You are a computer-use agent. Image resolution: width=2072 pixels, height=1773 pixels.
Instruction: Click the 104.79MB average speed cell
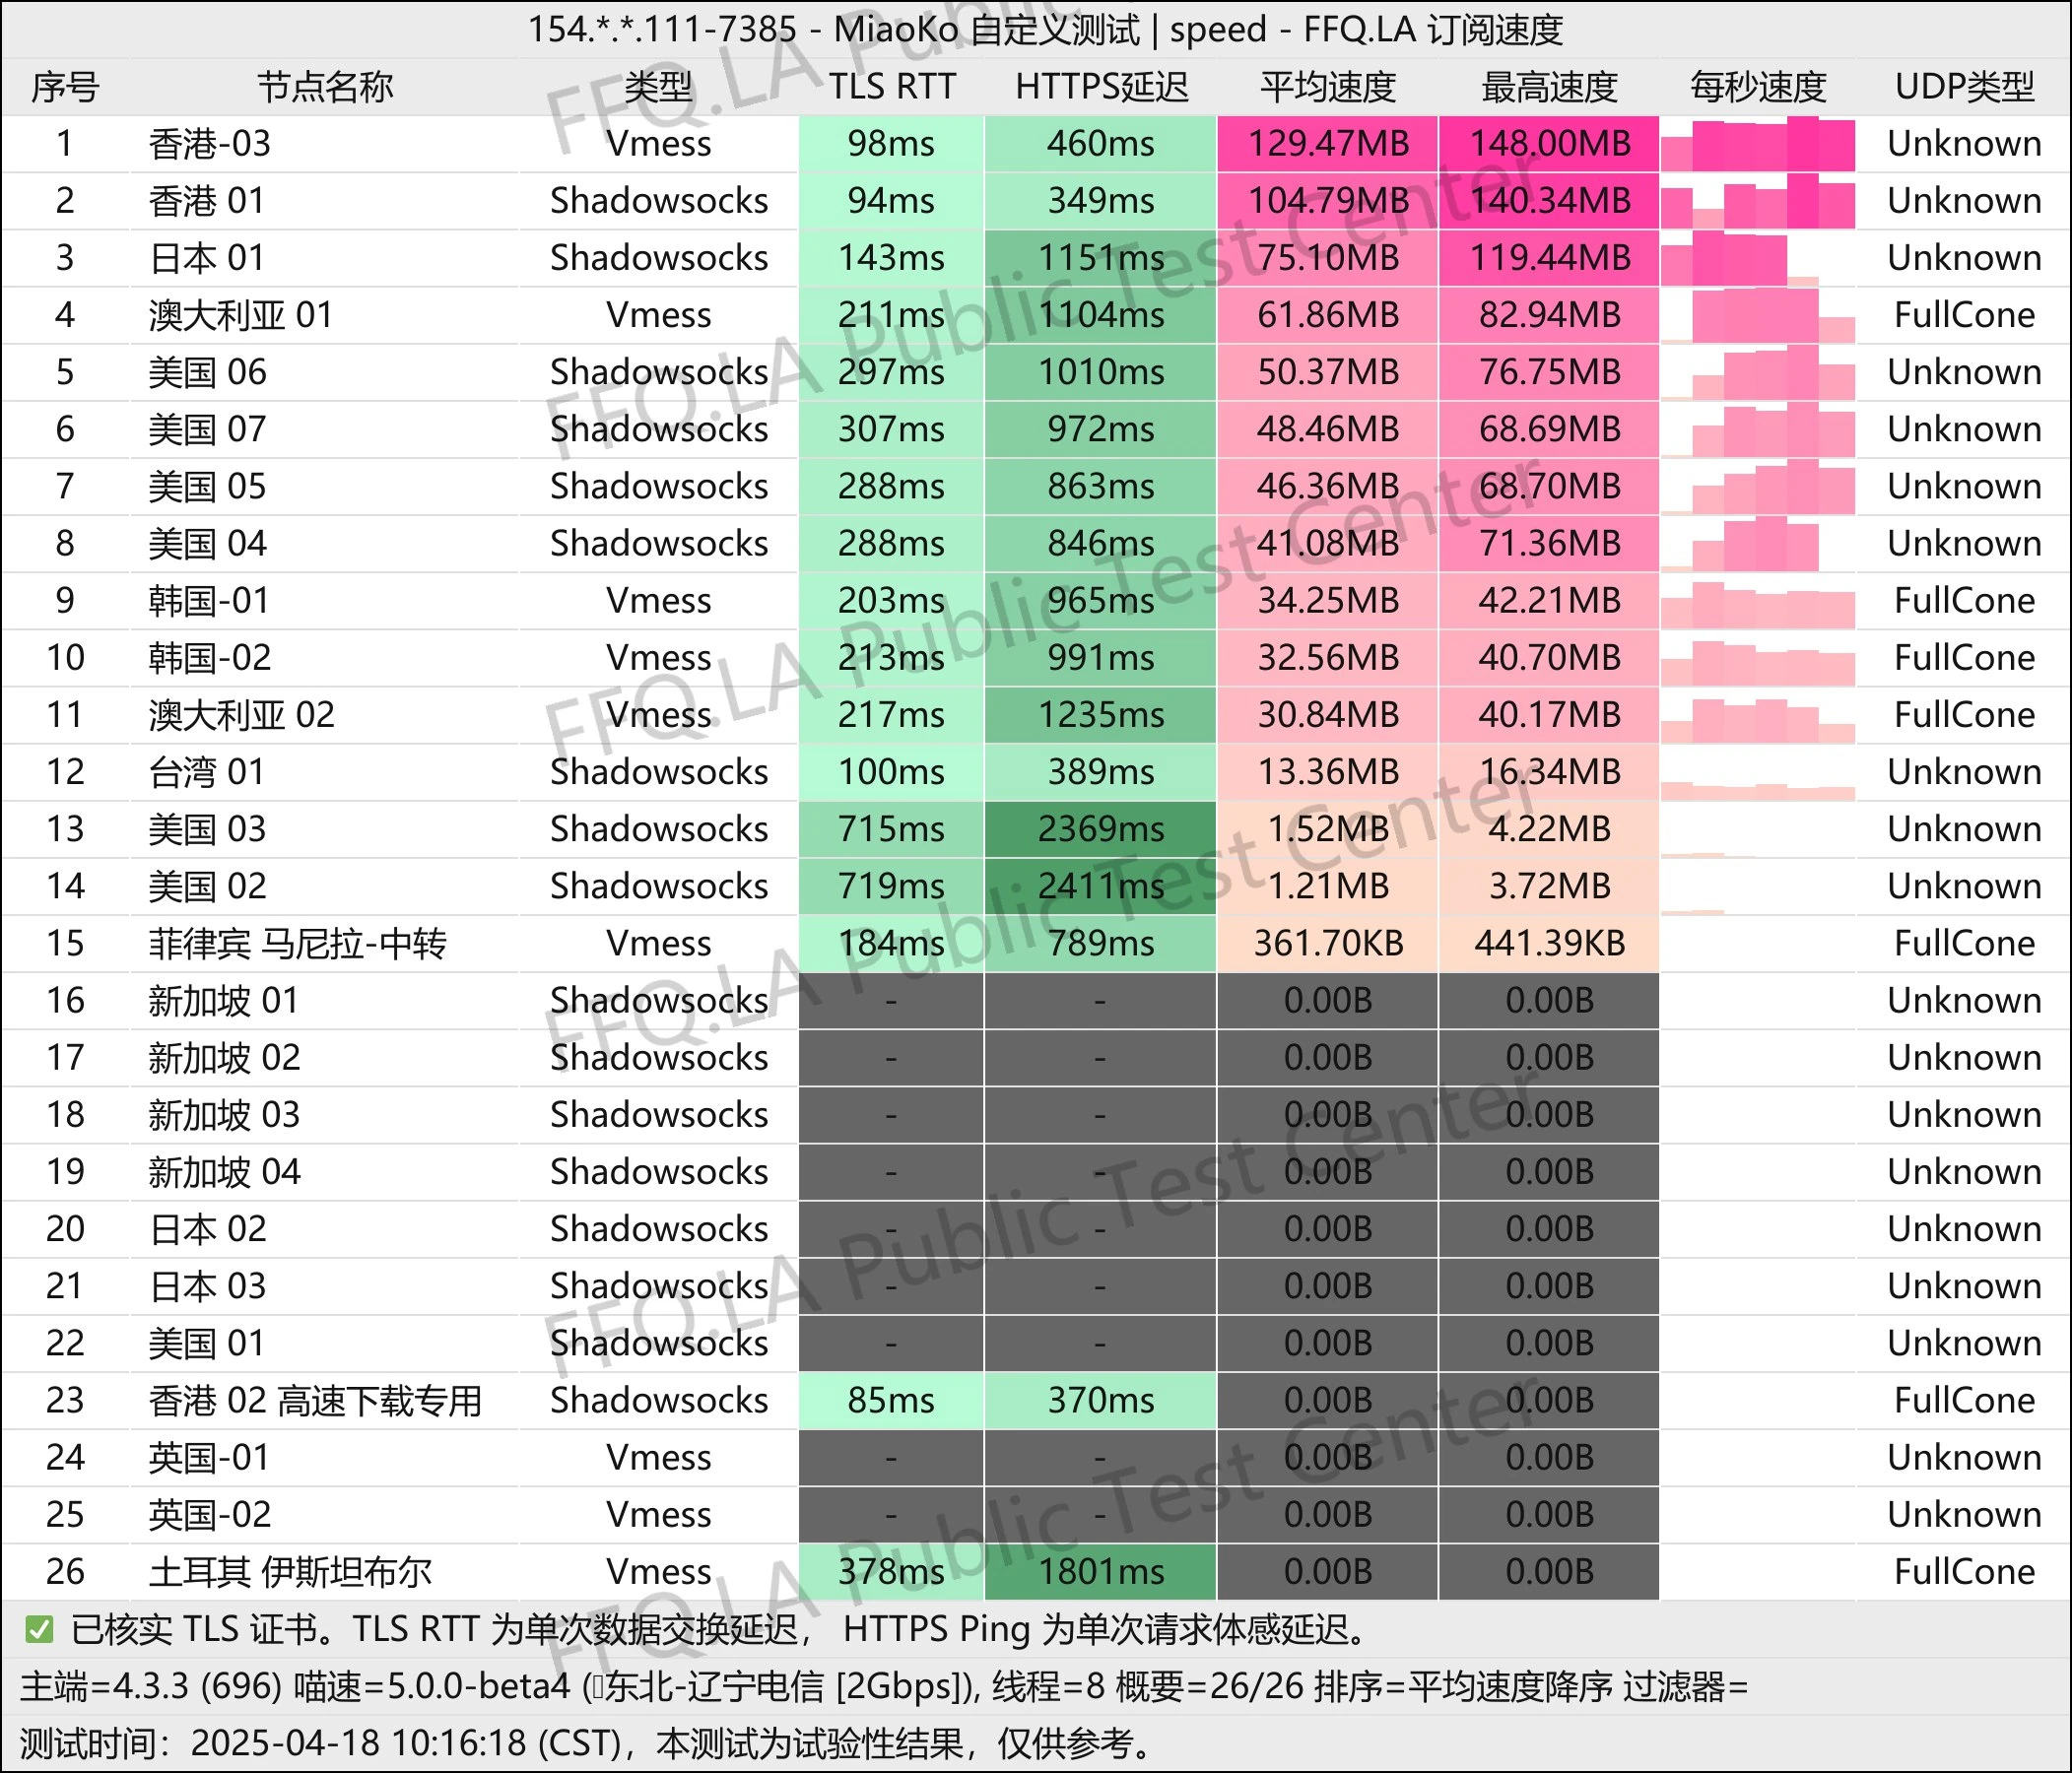tap(1328, 201)
